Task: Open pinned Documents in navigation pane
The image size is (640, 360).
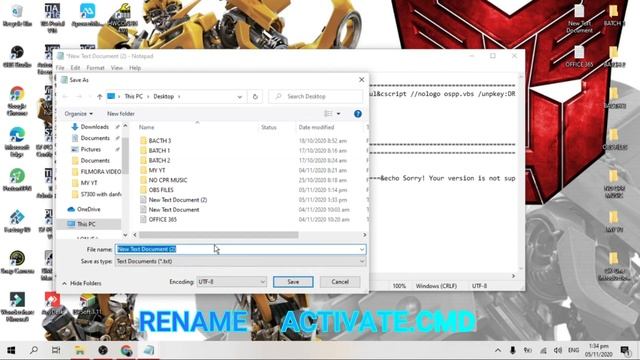Action: [95, 138]
